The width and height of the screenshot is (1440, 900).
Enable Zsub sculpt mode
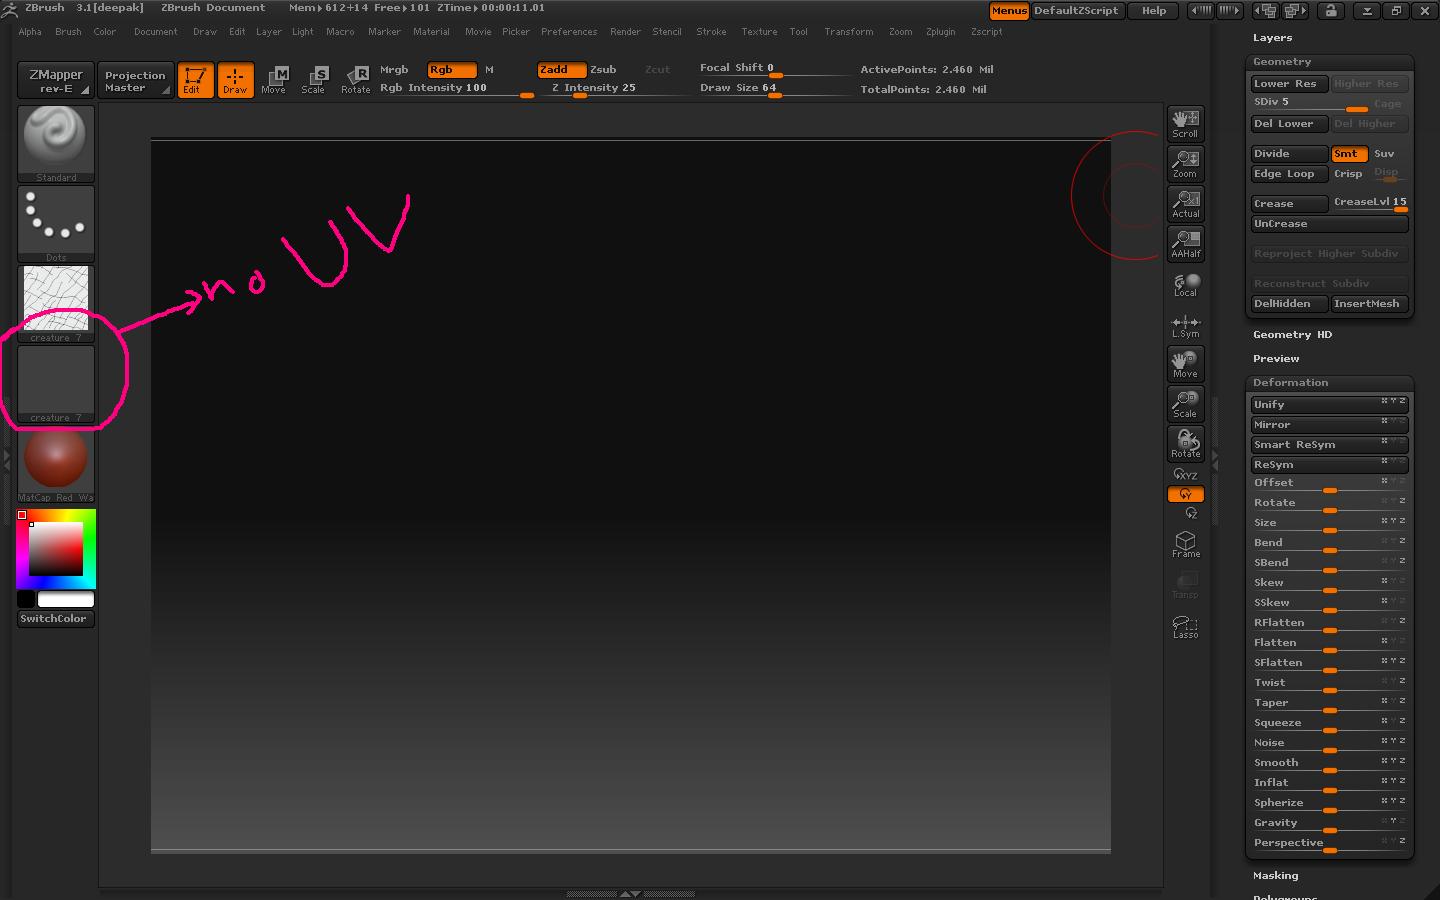[x=603, y=70]
